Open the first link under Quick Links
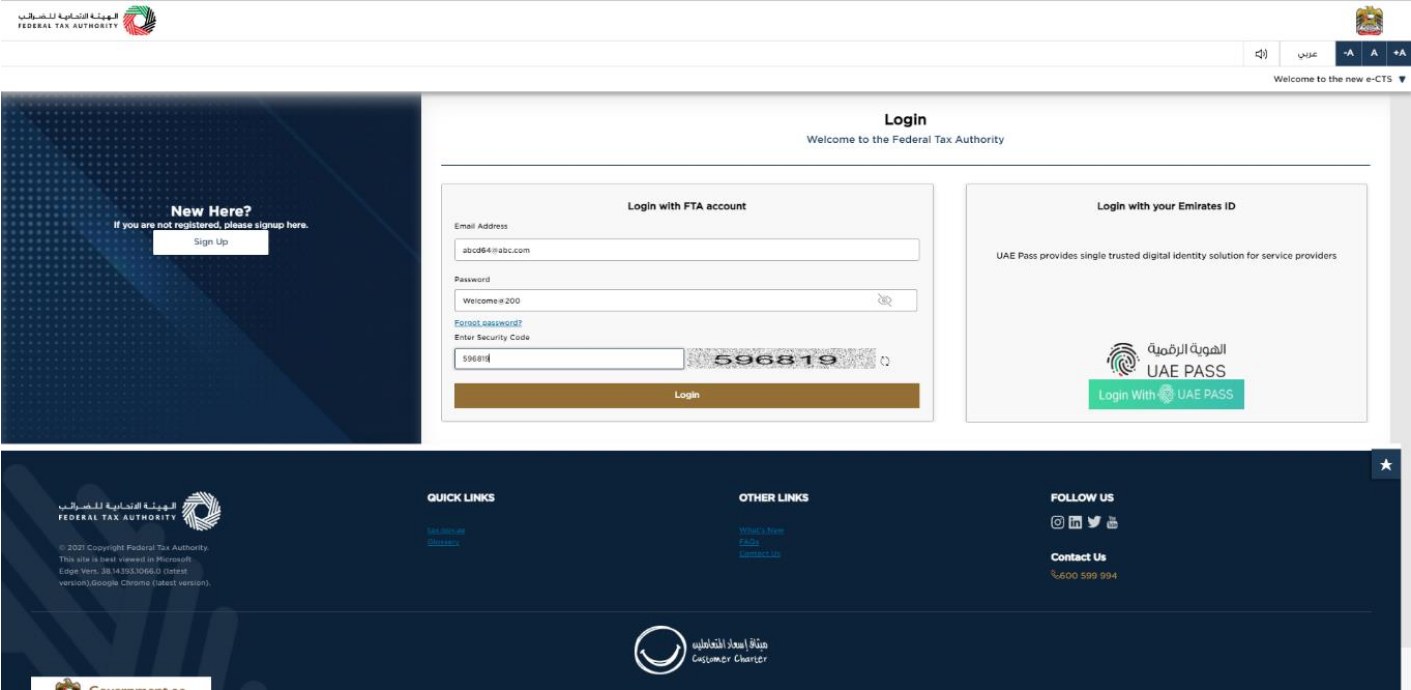This screenshot has width=1411, height=690. (x=446, y=530)
